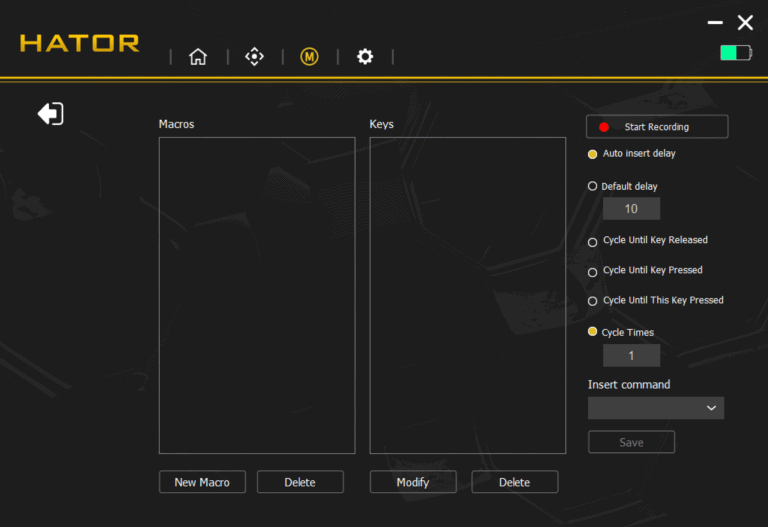Click the green battery status indicator

(x=735, y=52)
